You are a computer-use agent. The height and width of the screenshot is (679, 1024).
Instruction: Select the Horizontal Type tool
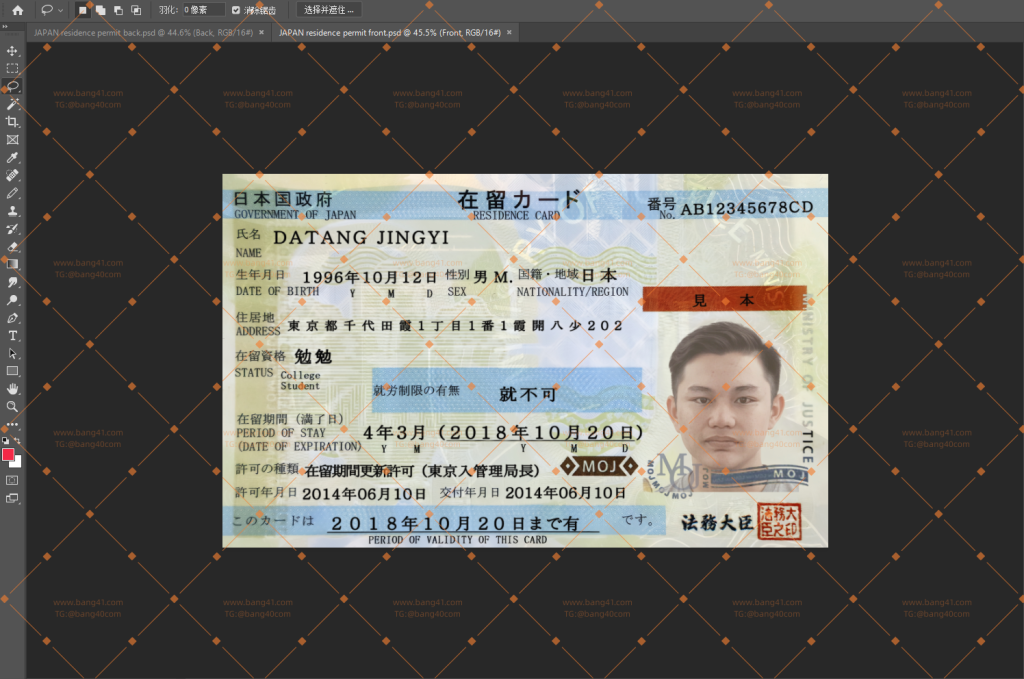pyautogui.click(x=13, y=333)
